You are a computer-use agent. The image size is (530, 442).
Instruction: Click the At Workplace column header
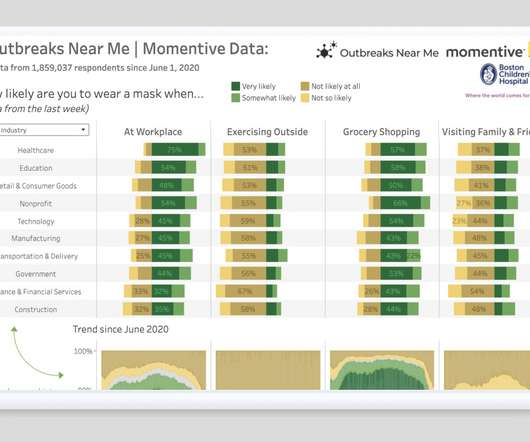click(153, 132)
